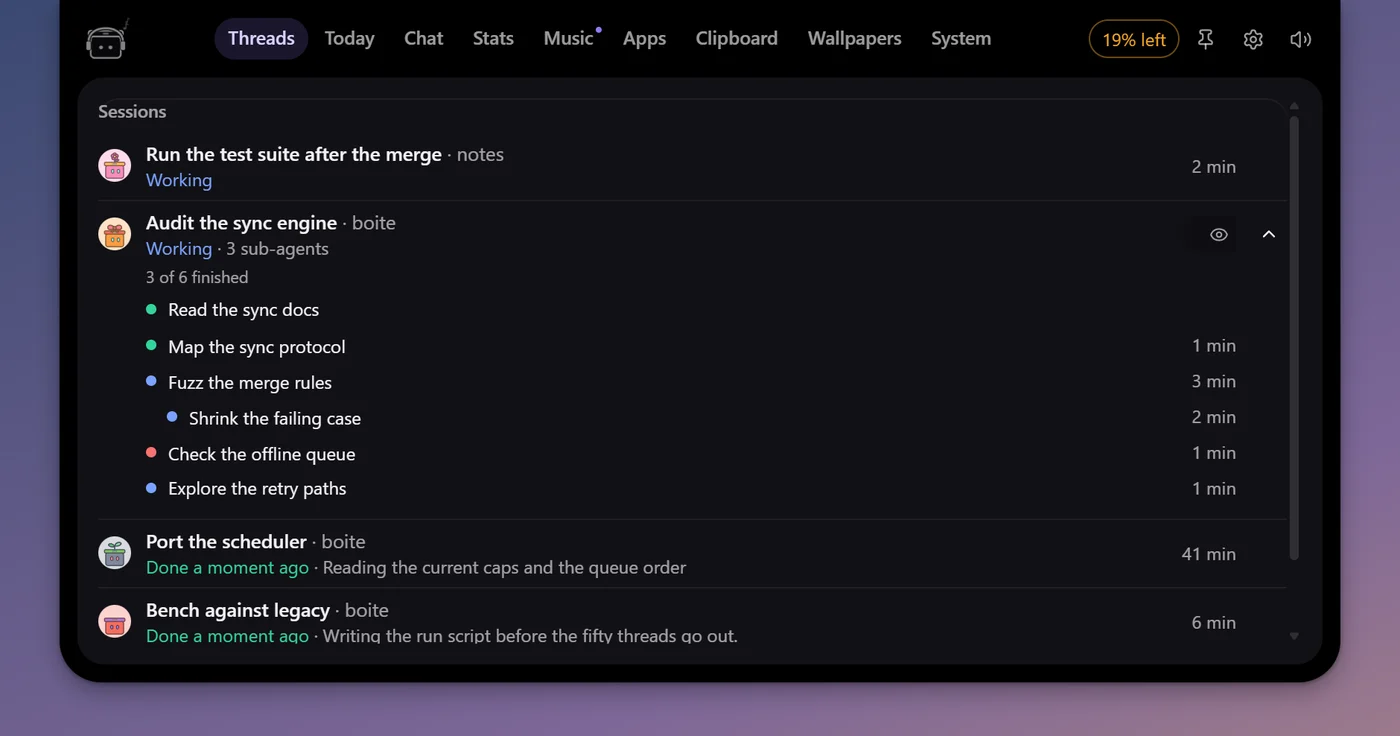Screen dimensions: 1400x736
Task: Click Reading the current caps status text
Action: [504, 568]
